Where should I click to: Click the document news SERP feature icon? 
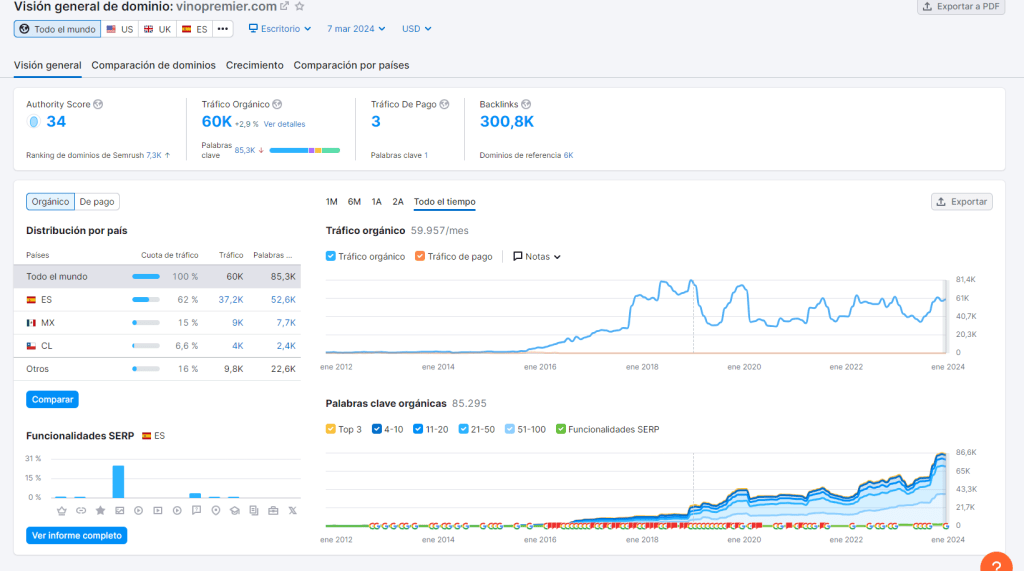click(254, 511)
